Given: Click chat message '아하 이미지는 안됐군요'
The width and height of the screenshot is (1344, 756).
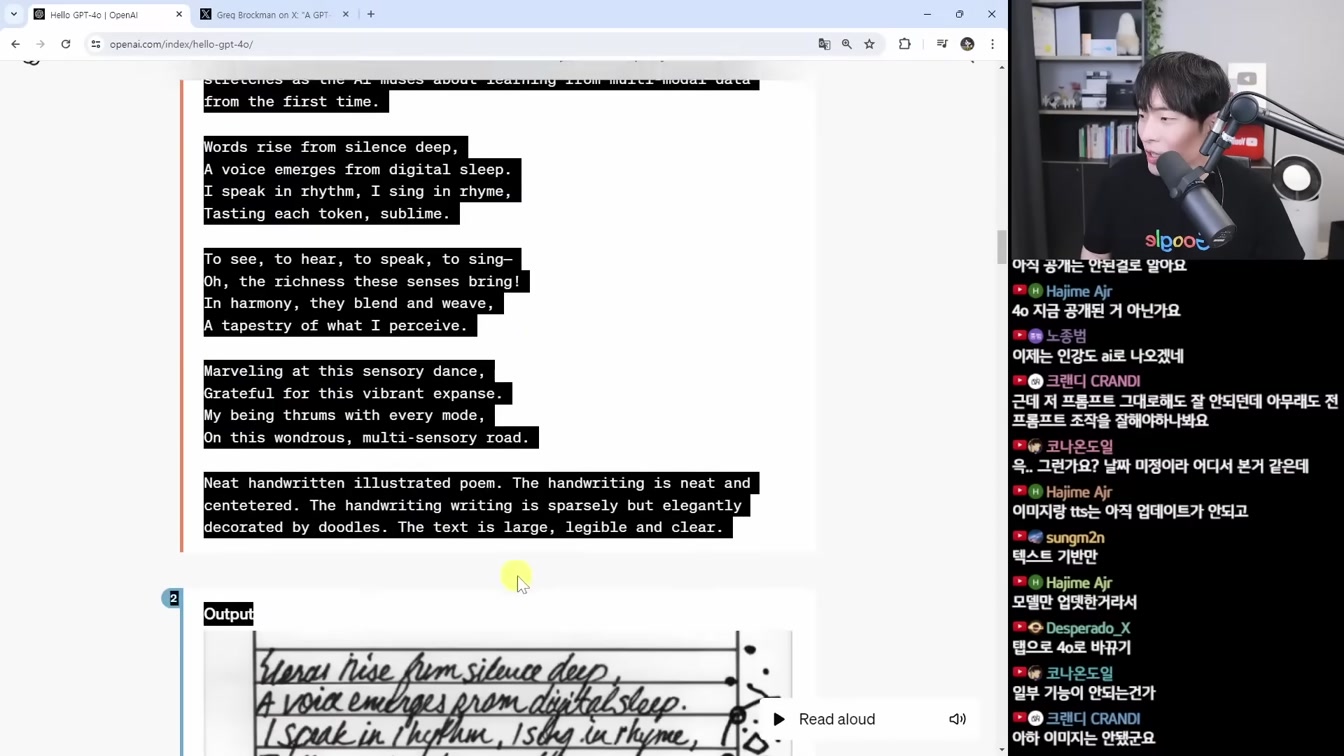Looking at the screenshot, I should [1083, 738].
